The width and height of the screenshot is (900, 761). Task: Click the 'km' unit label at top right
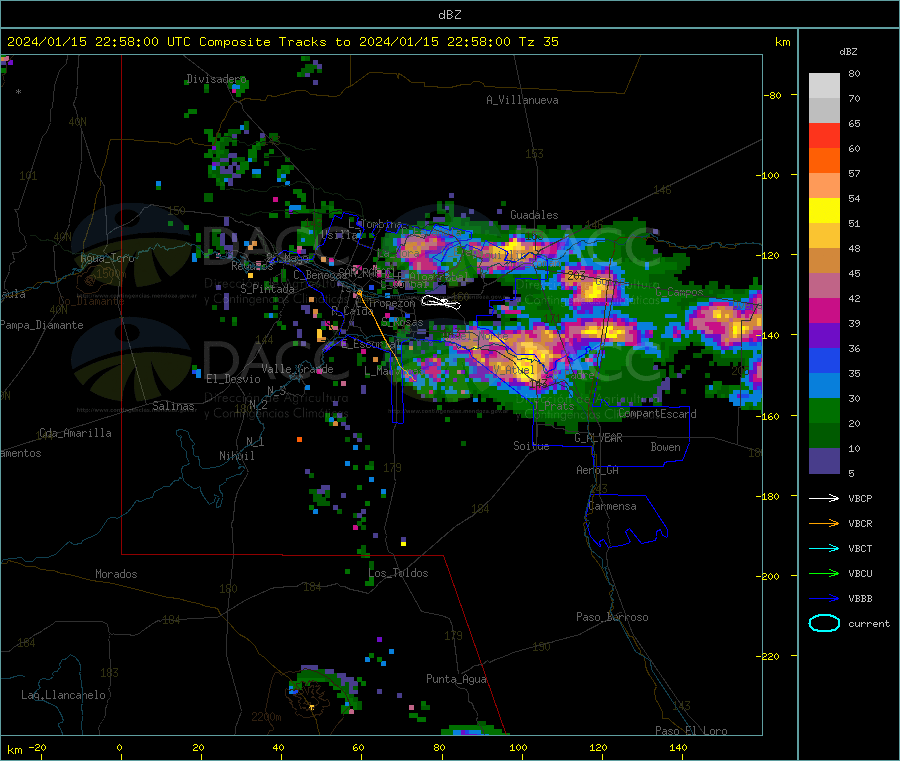[x=782, y=42]
